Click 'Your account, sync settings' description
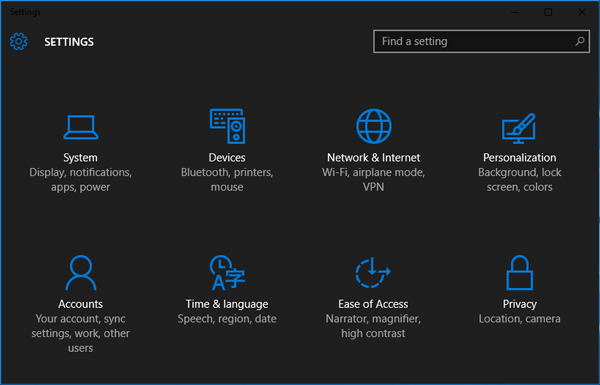Viewport: 600px width, 385px height. pos(80,333)
